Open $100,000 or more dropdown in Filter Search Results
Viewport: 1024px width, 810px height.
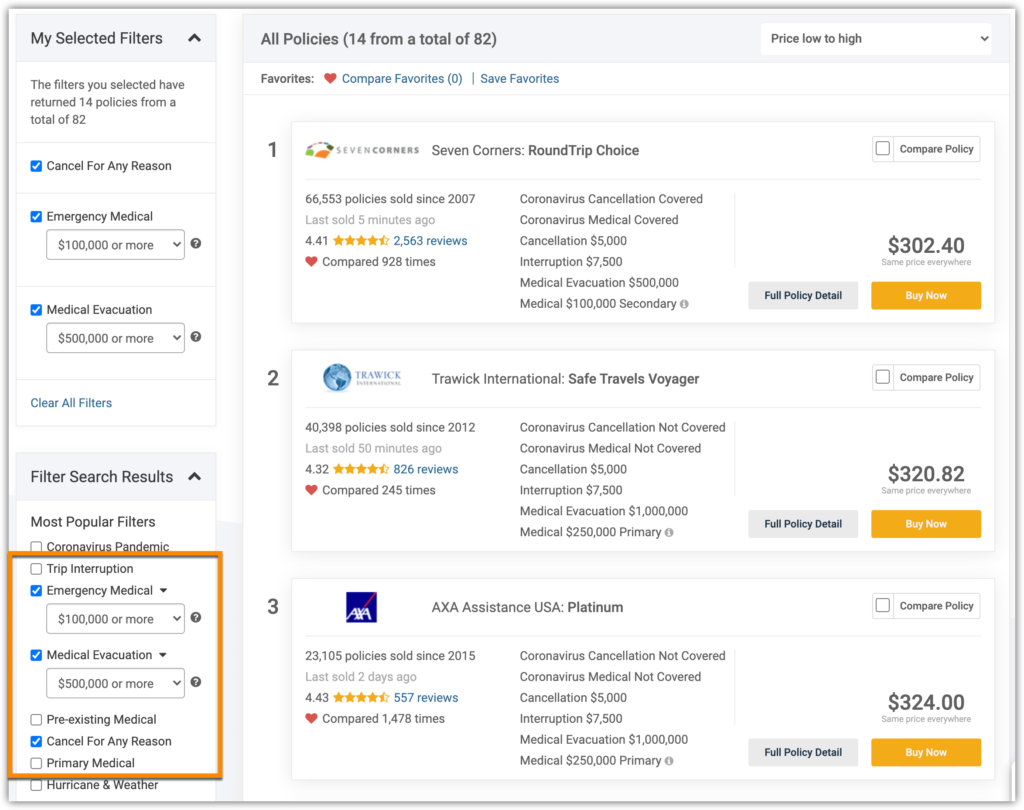point(116,619)
